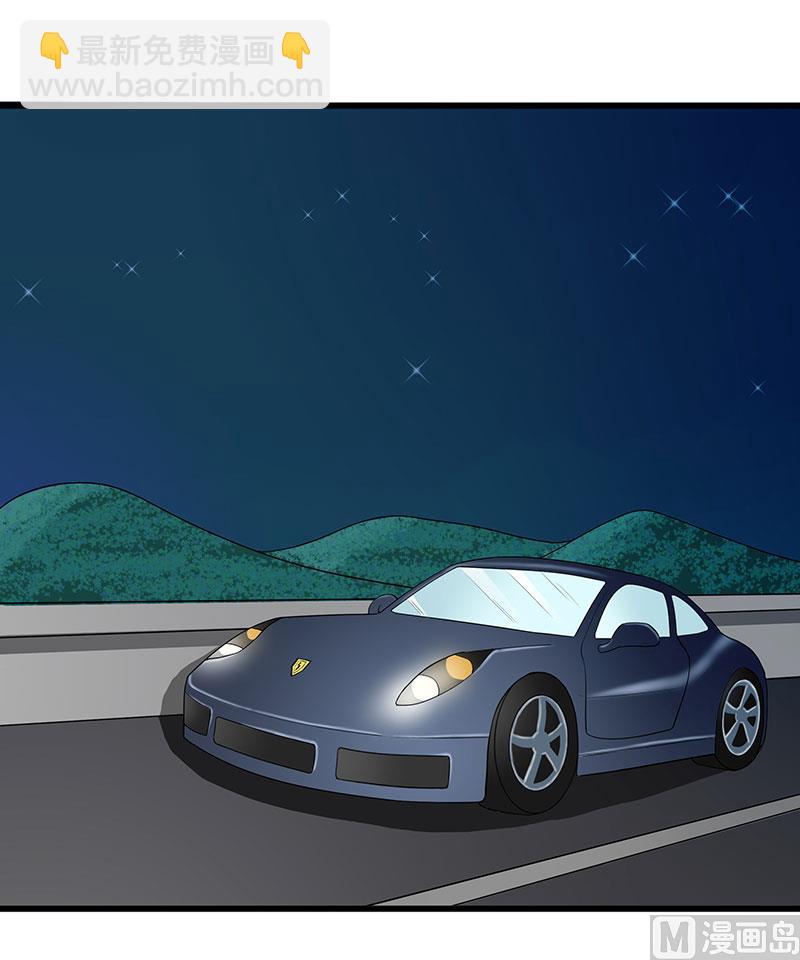Screen dimensions: 800x960
Task: Click the front wheel of the car
Action: [x=537, y=743]
